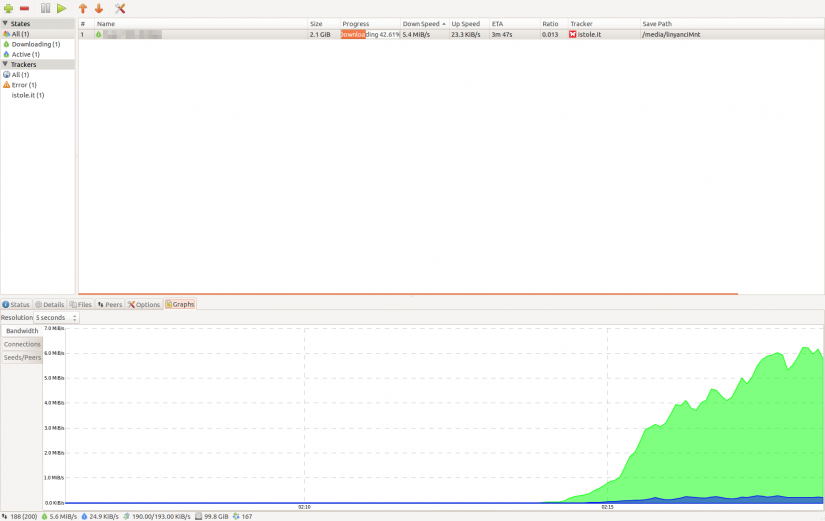
Task: Move torrent down in queue
Action: (x=98, y=8)
